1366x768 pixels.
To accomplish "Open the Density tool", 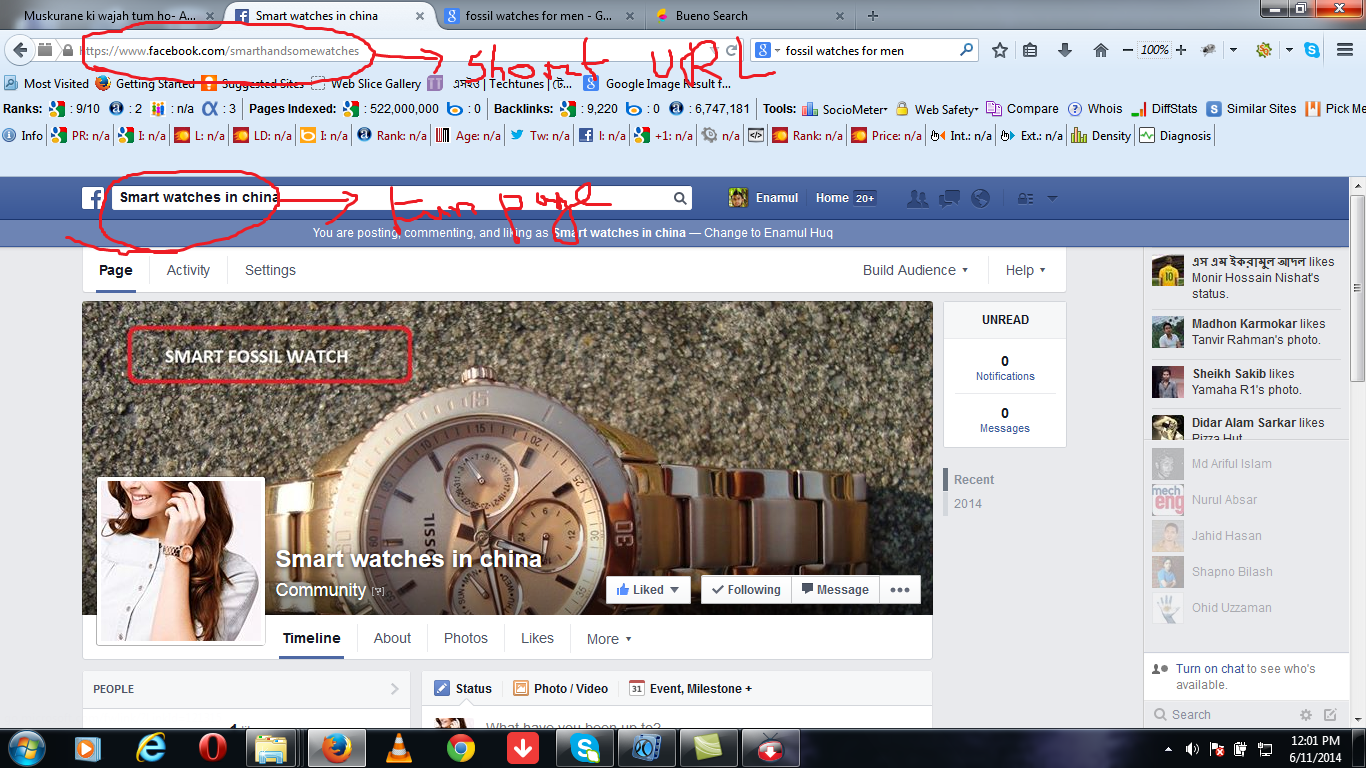I will click(1101, 136).
